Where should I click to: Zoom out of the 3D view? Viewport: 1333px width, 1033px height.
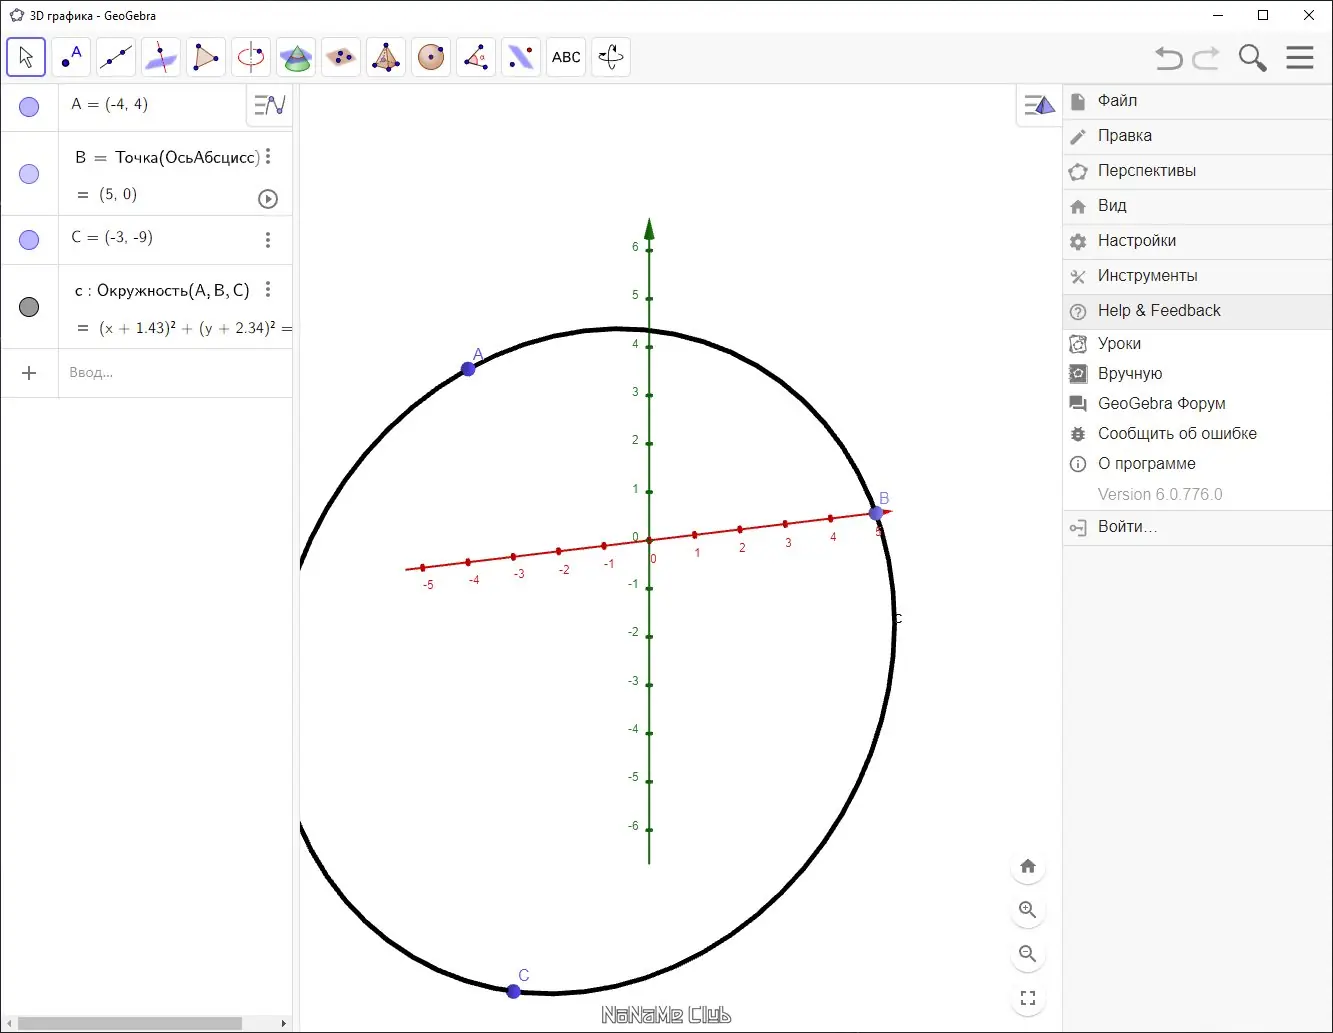coord(1028,954)
